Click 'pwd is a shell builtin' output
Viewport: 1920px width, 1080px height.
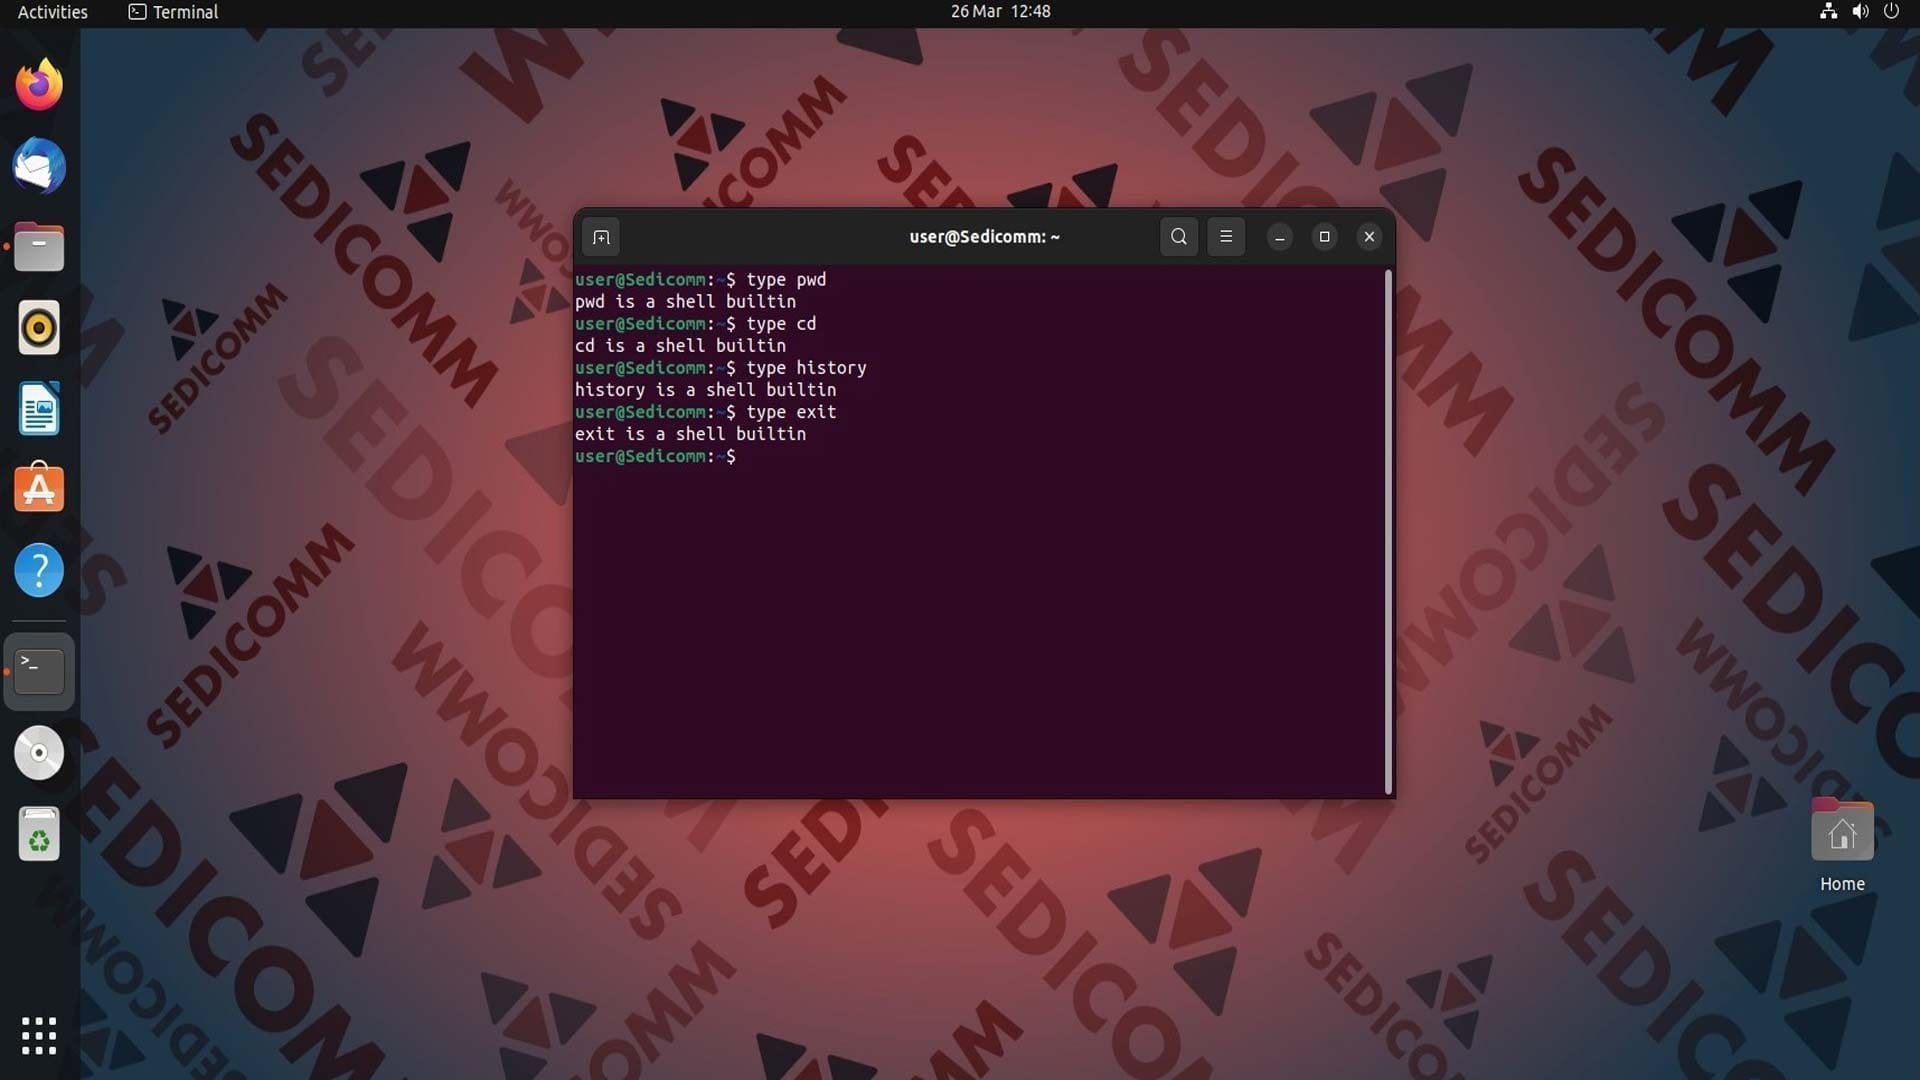pos(685,302)
